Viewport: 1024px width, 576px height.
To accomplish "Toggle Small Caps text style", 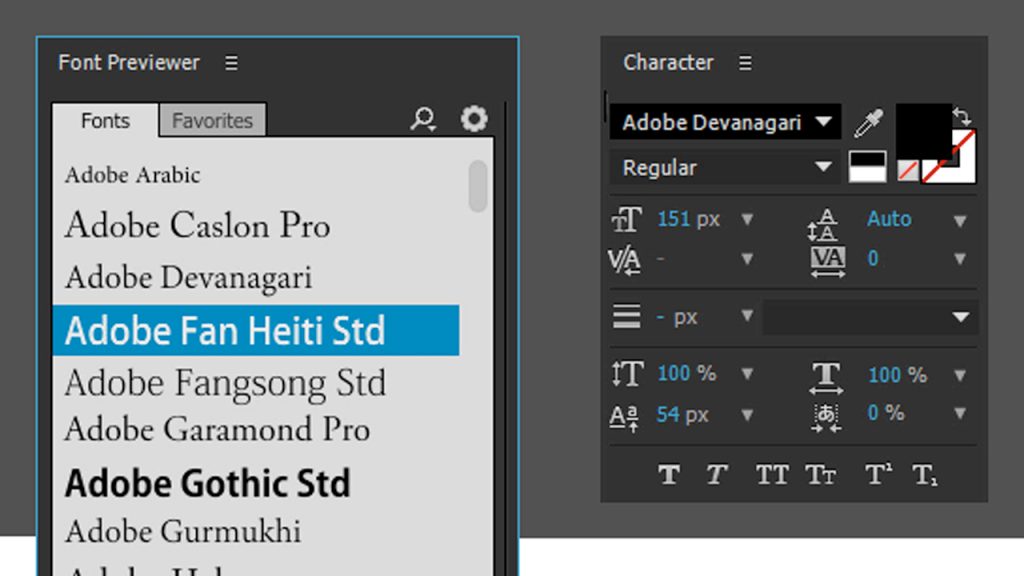I will 821,475.
